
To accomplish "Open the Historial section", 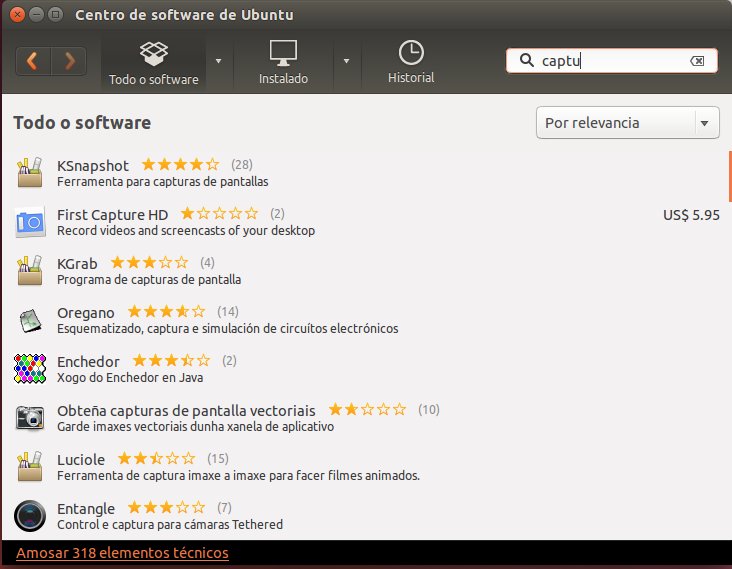I will coord(411,63).
